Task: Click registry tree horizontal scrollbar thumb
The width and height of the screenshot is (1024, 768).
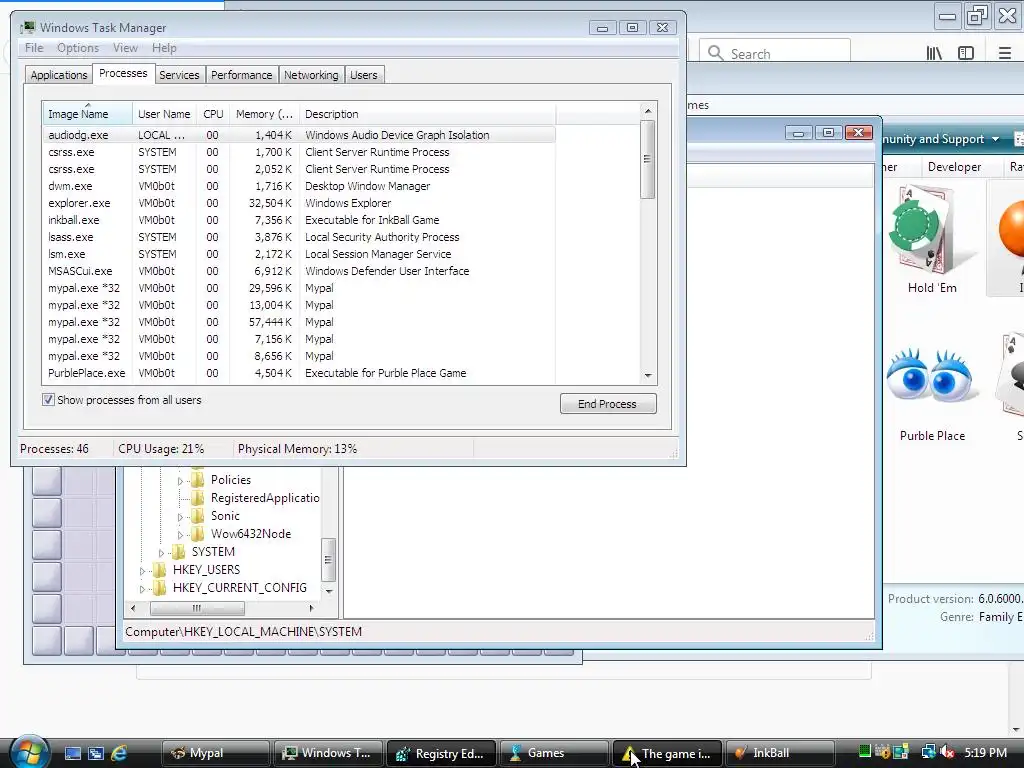Action: pos(197,608)
